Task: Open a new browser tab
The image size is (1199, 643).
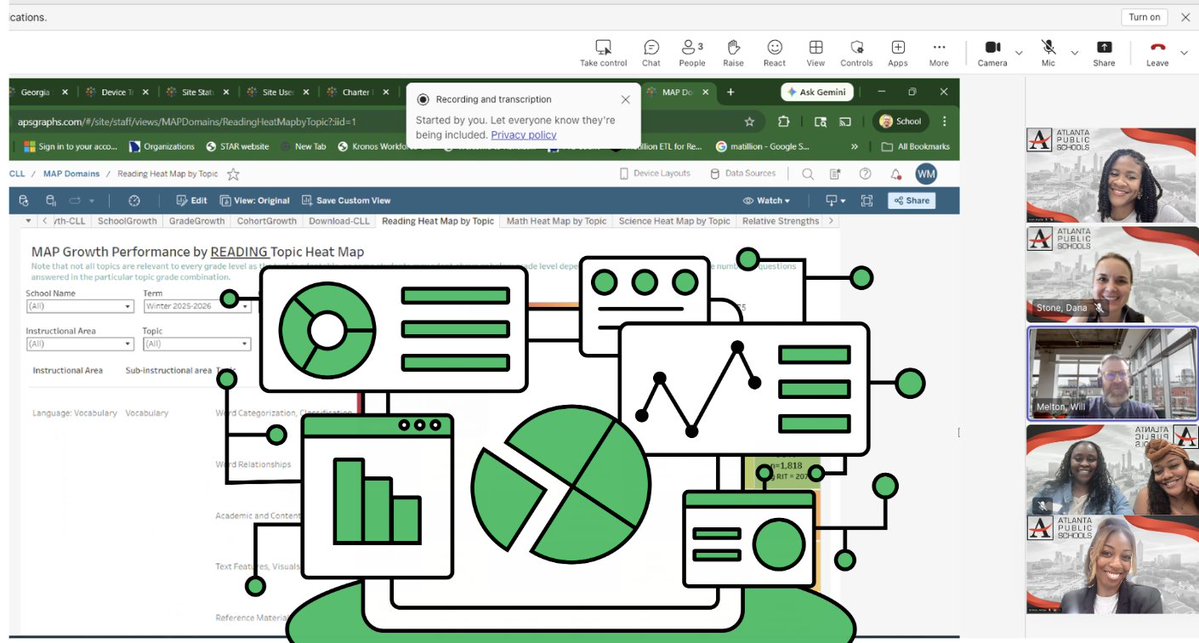Action: pos(730,92)
